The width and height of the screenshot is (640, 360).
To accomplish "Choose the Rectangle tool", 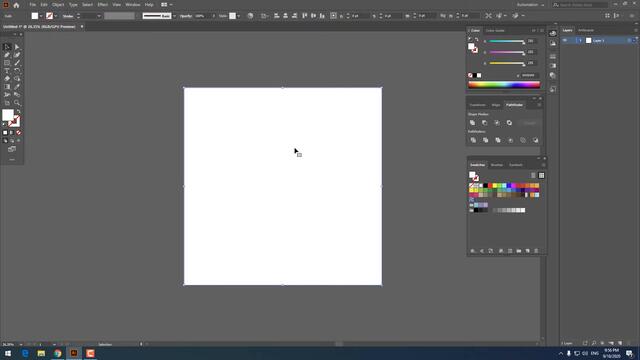I will coord(7,63).
